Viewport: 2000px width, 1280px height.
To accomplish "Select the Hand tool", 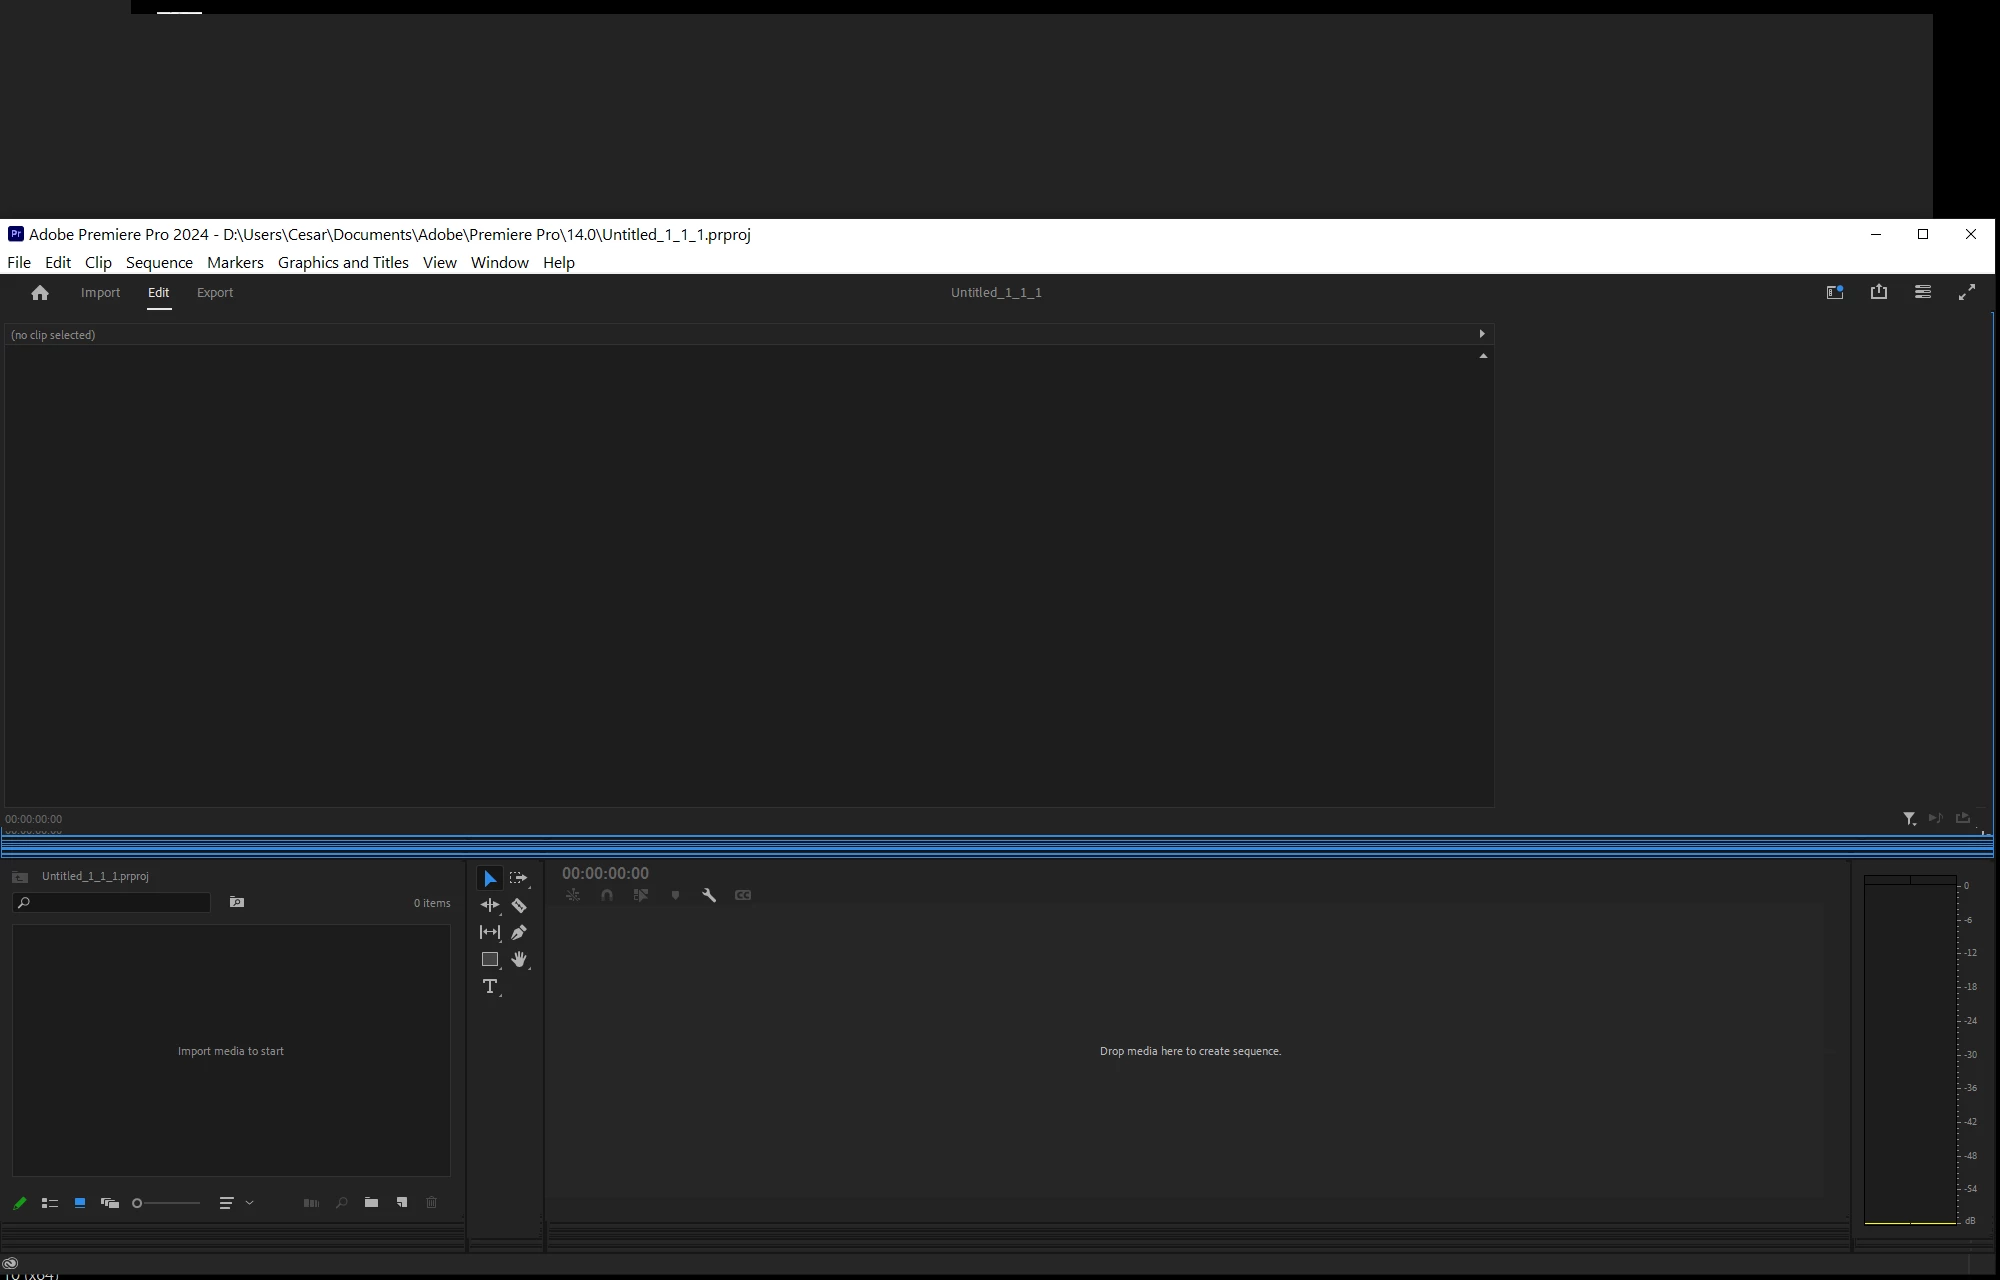I will pos(519,959).
